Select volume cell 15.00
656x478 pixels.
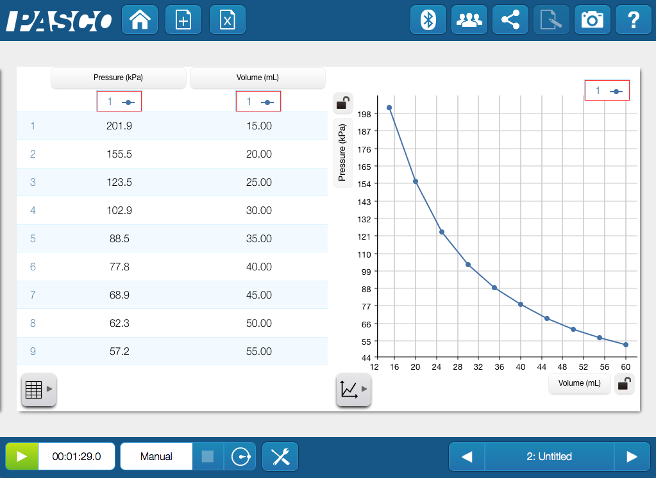click(259, 126)
